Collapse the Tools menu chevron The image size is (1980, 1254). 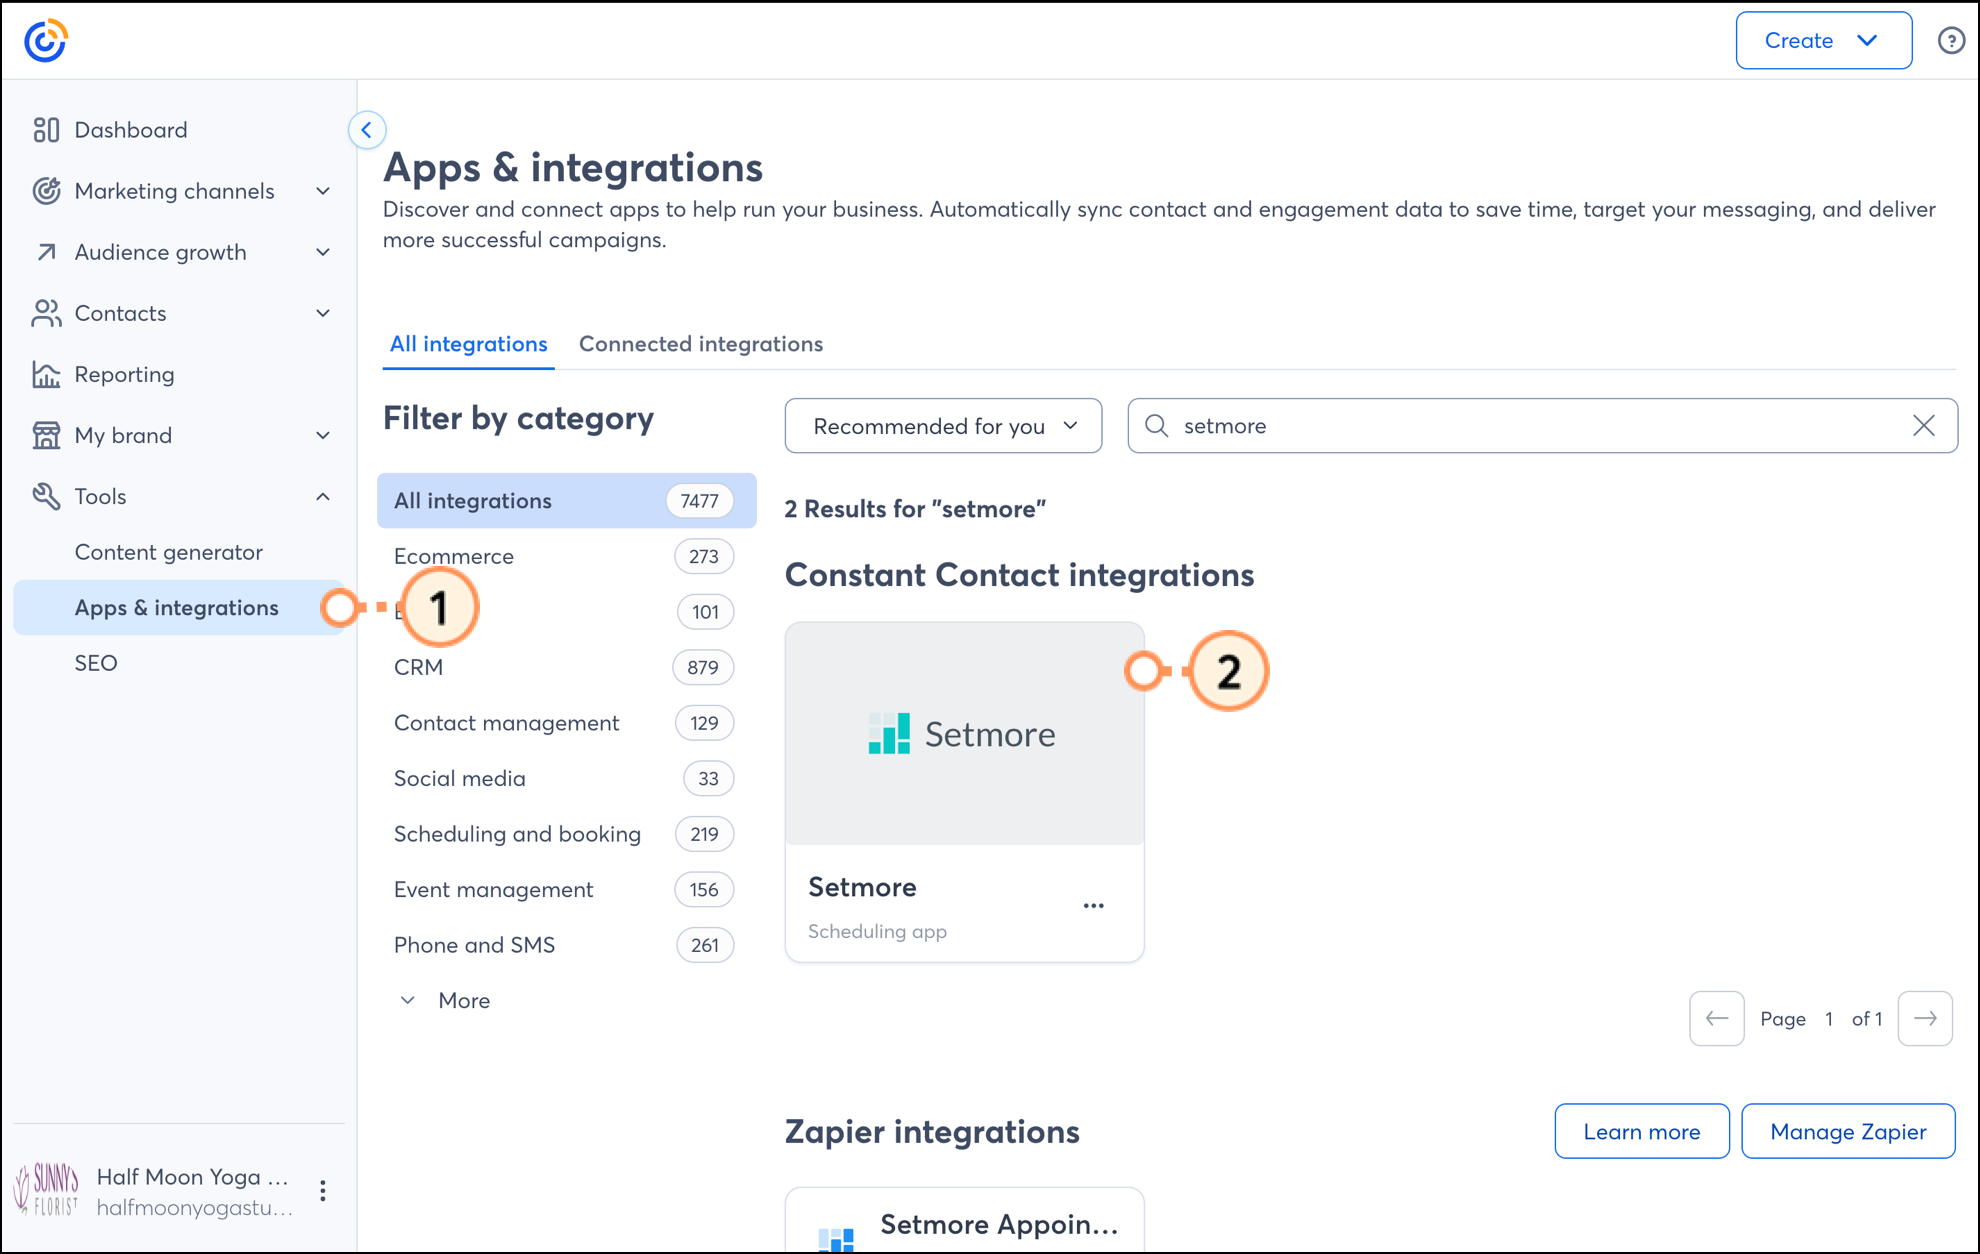[x=323, y=496]
